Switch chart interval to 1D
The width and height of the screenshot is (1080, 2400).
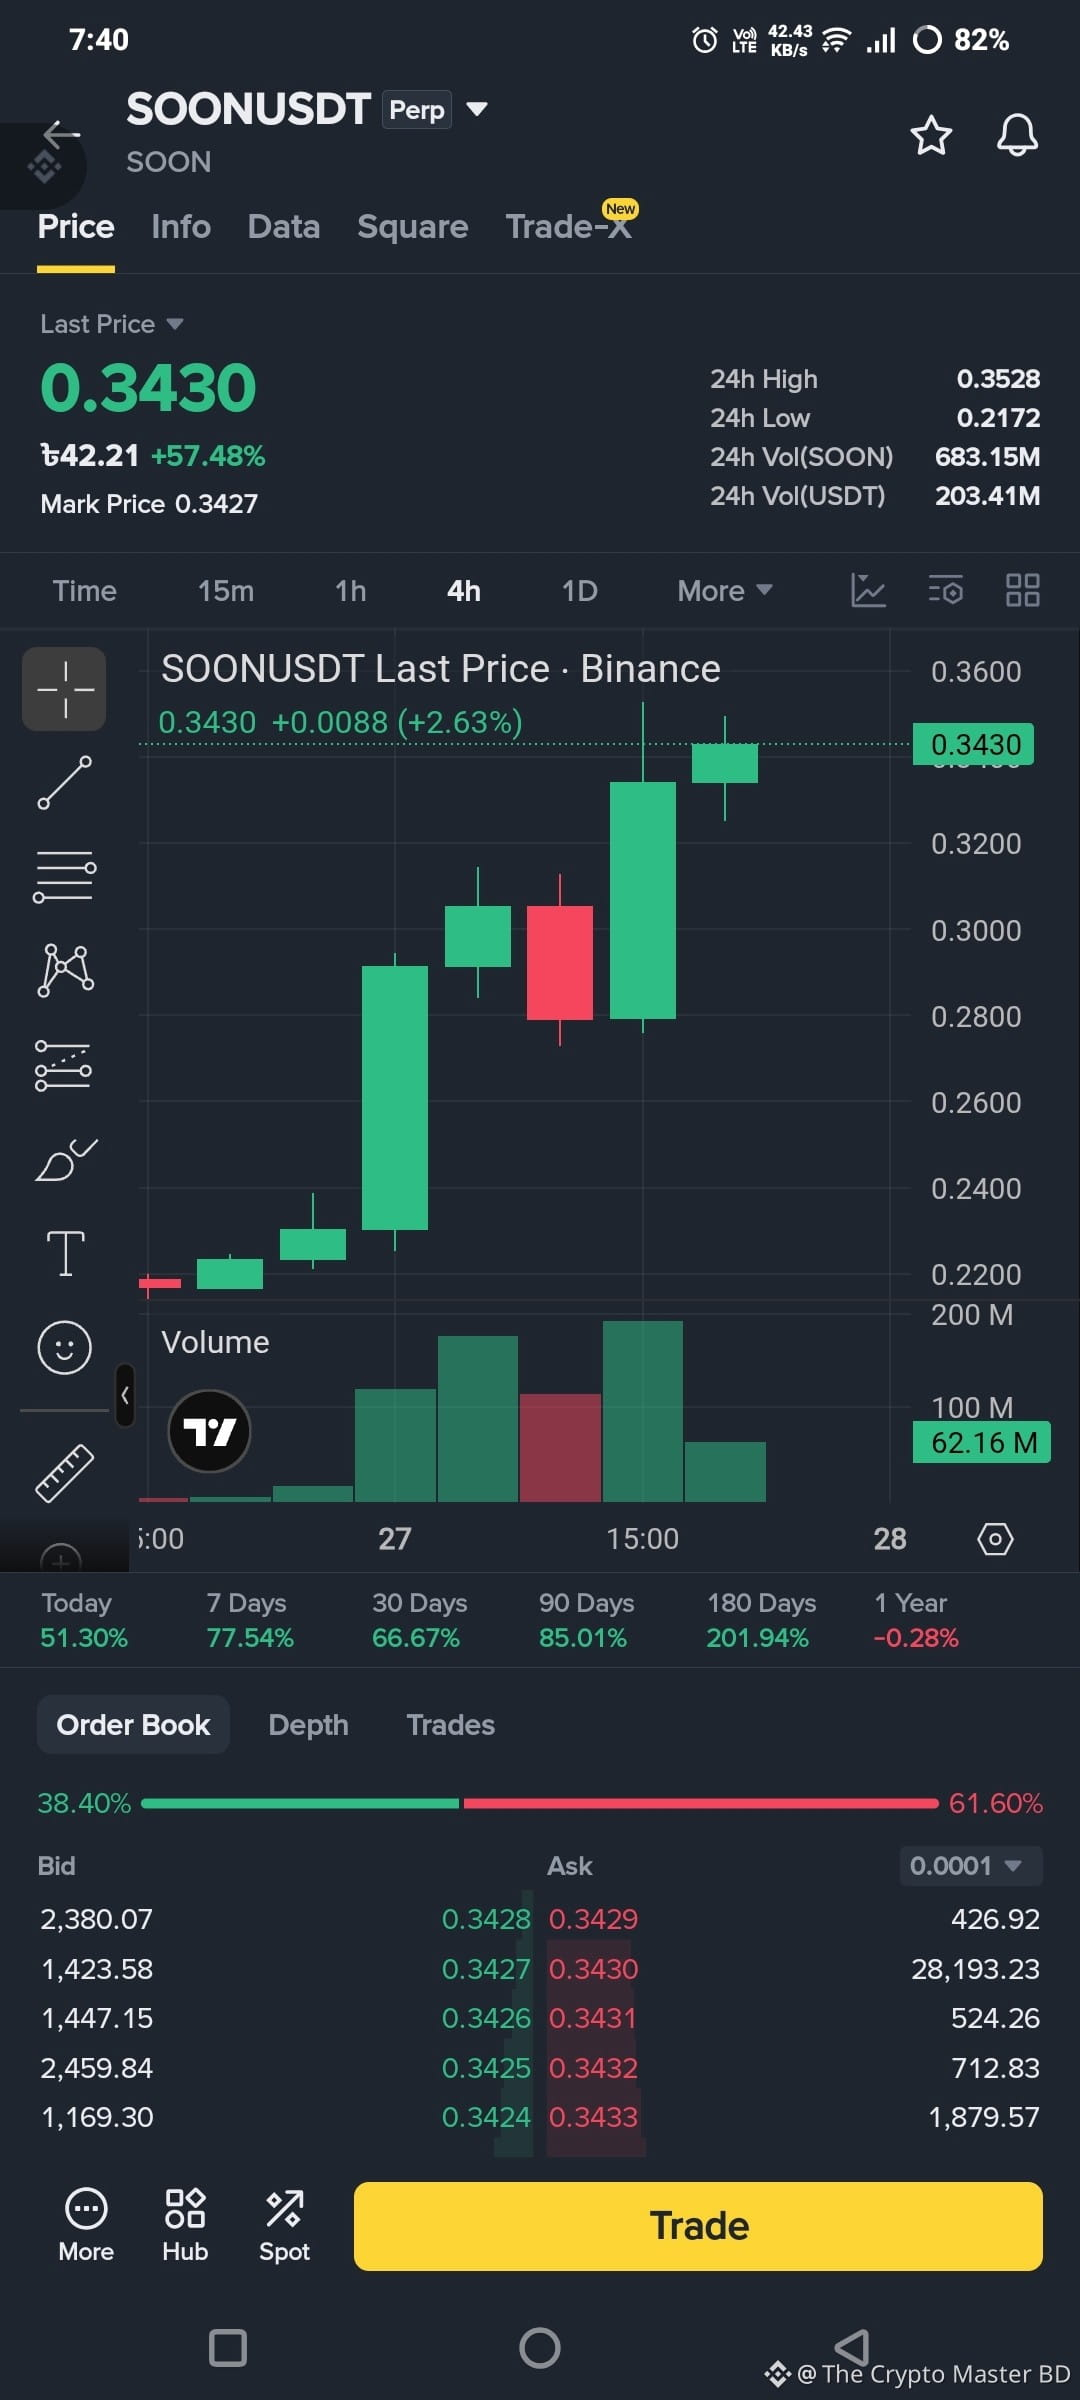point(579,591)
